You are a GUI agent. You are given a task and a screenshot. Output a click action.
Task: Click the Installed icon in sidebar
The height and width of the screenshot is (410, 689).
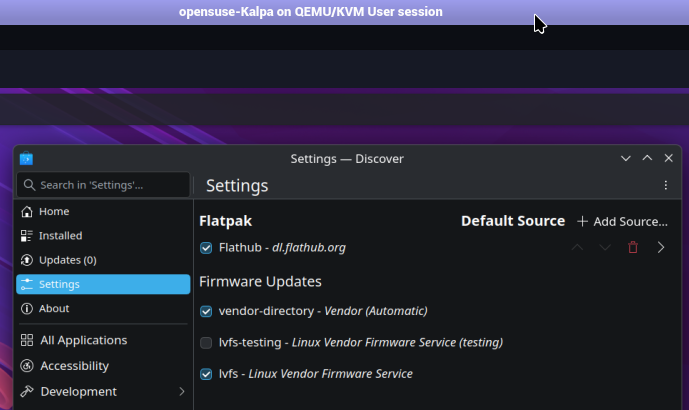[27, 236]
